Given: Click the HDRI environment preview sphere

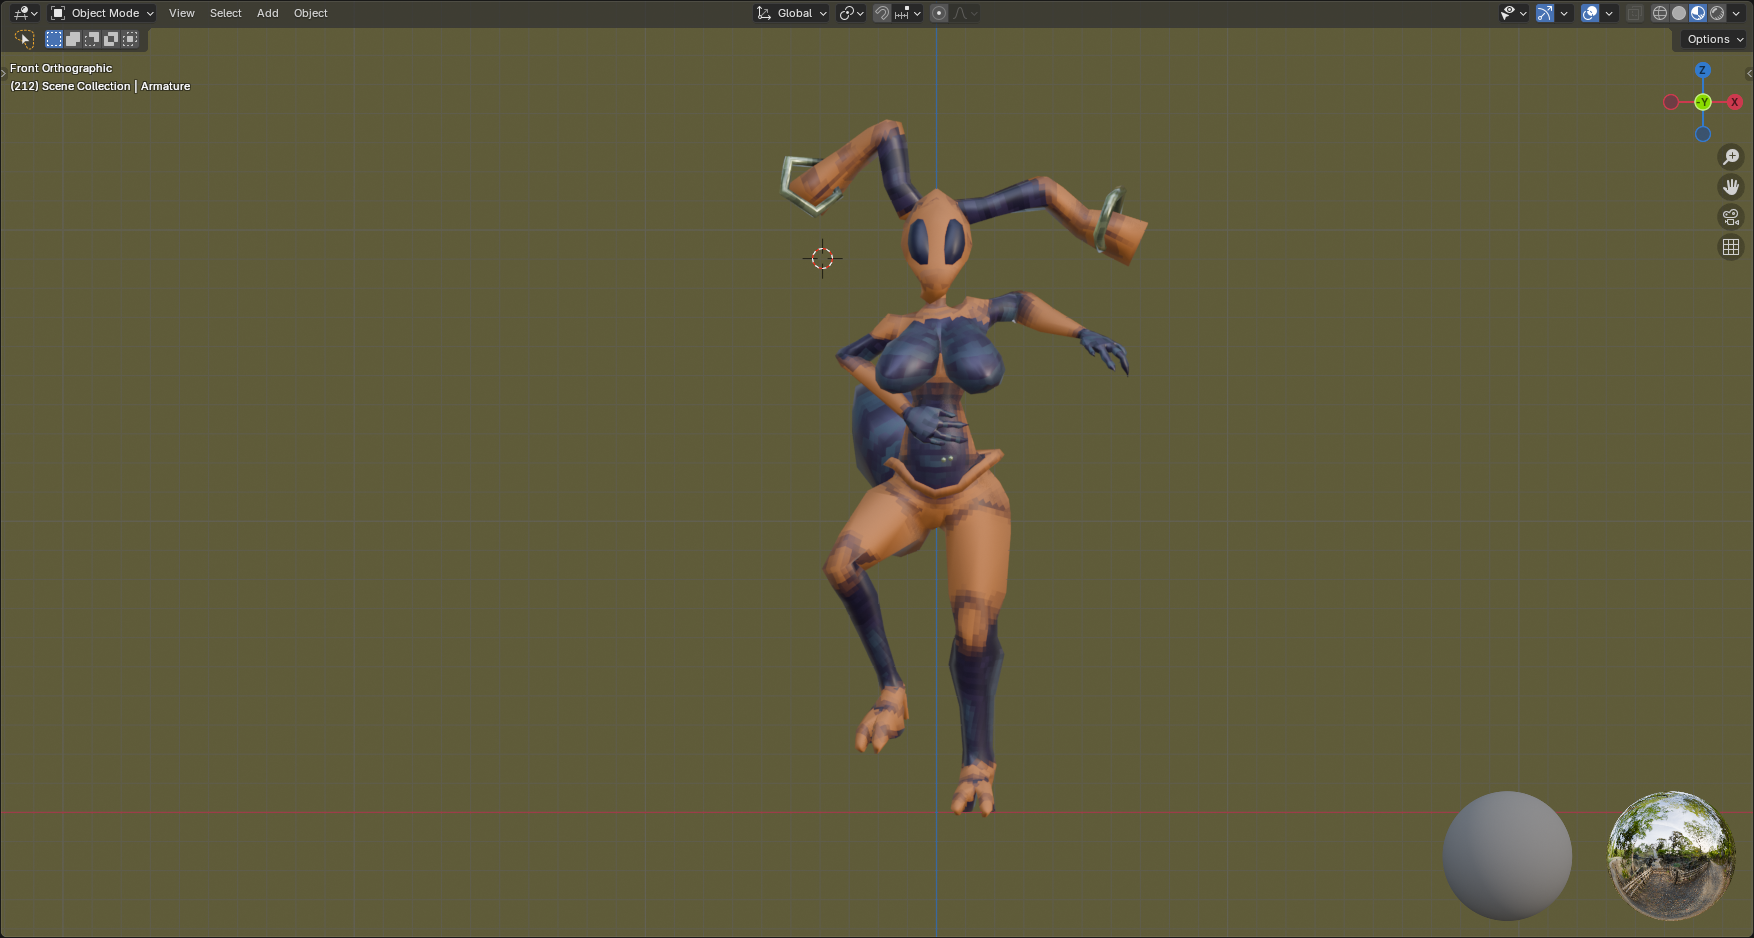Looking at the screenshot, I should (x=1671, y=855).
